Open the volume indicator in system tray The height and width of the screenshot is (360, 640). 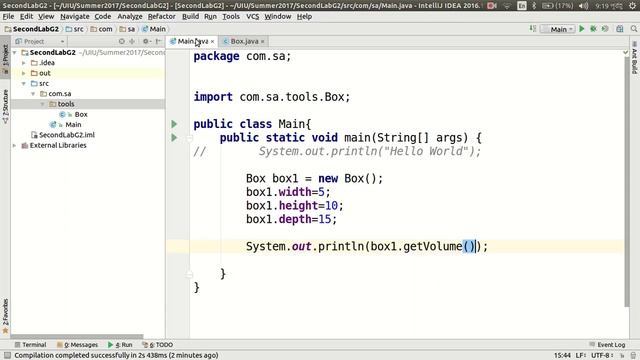coord(584,6)
